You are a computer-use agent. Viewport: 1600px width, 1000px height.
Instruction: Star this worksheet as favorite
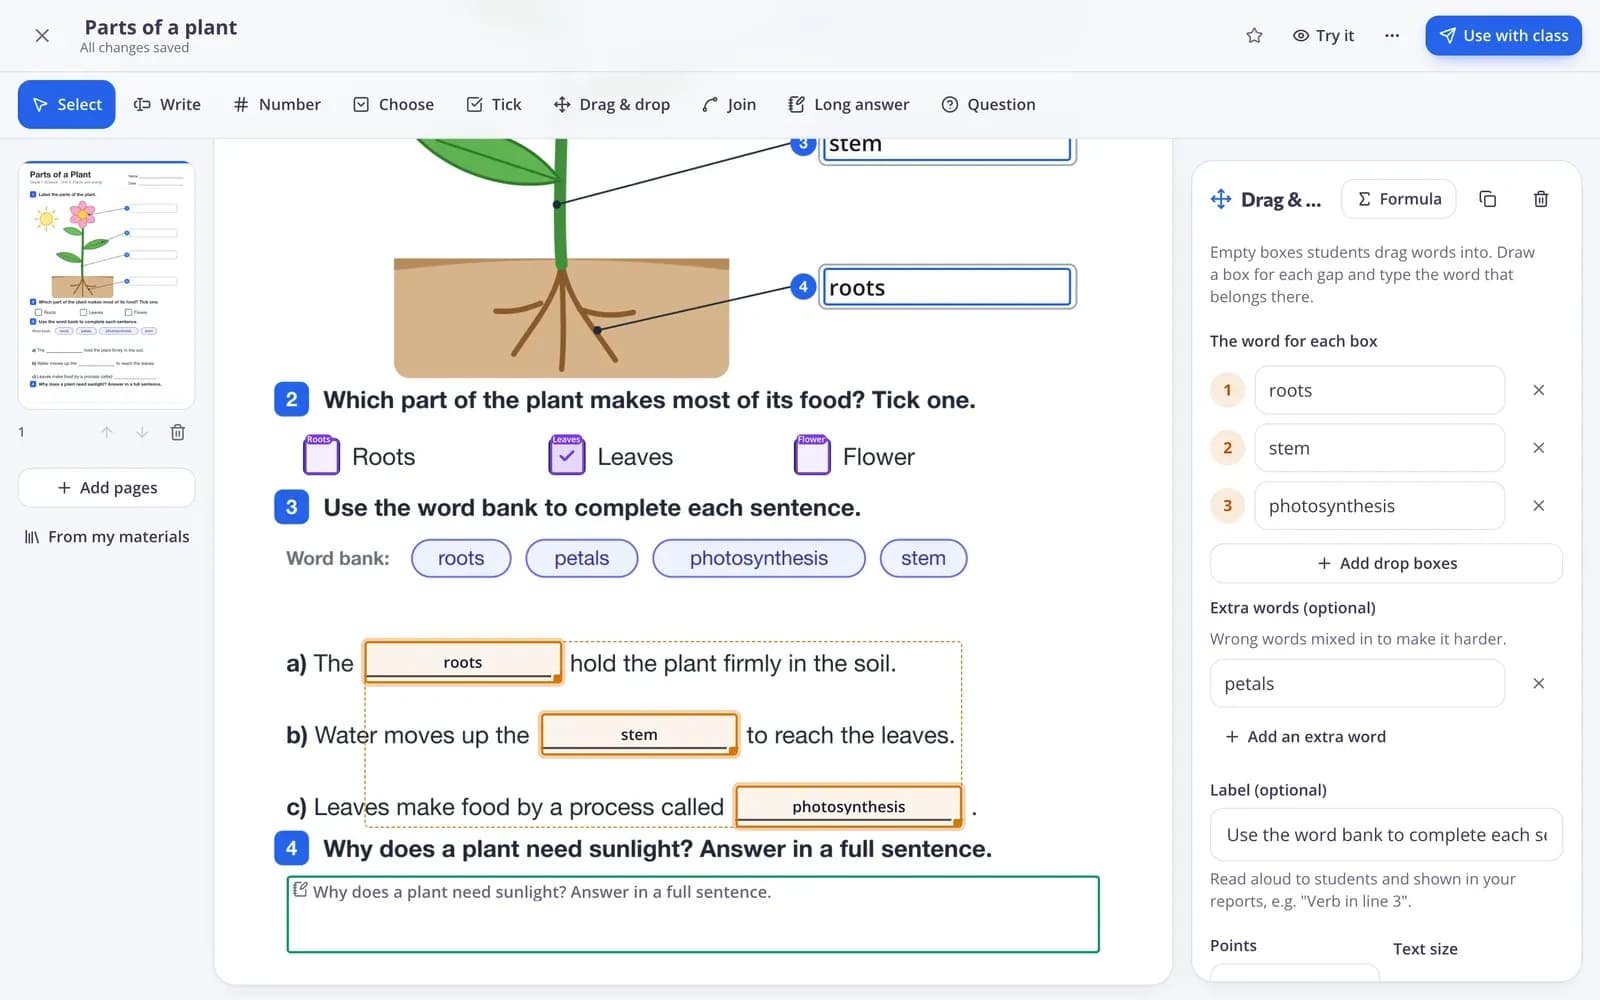tap(1254, 36)
